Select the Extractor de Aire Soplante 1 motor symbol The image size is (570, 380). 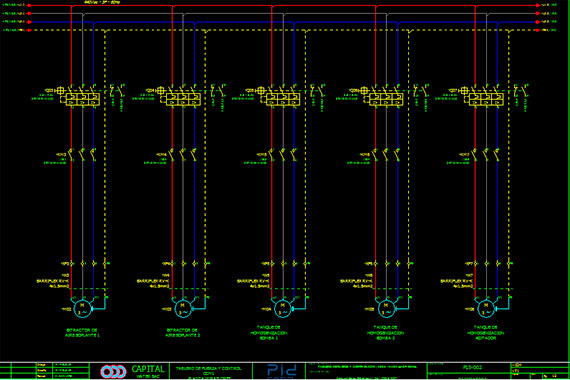tap(83, 308)
